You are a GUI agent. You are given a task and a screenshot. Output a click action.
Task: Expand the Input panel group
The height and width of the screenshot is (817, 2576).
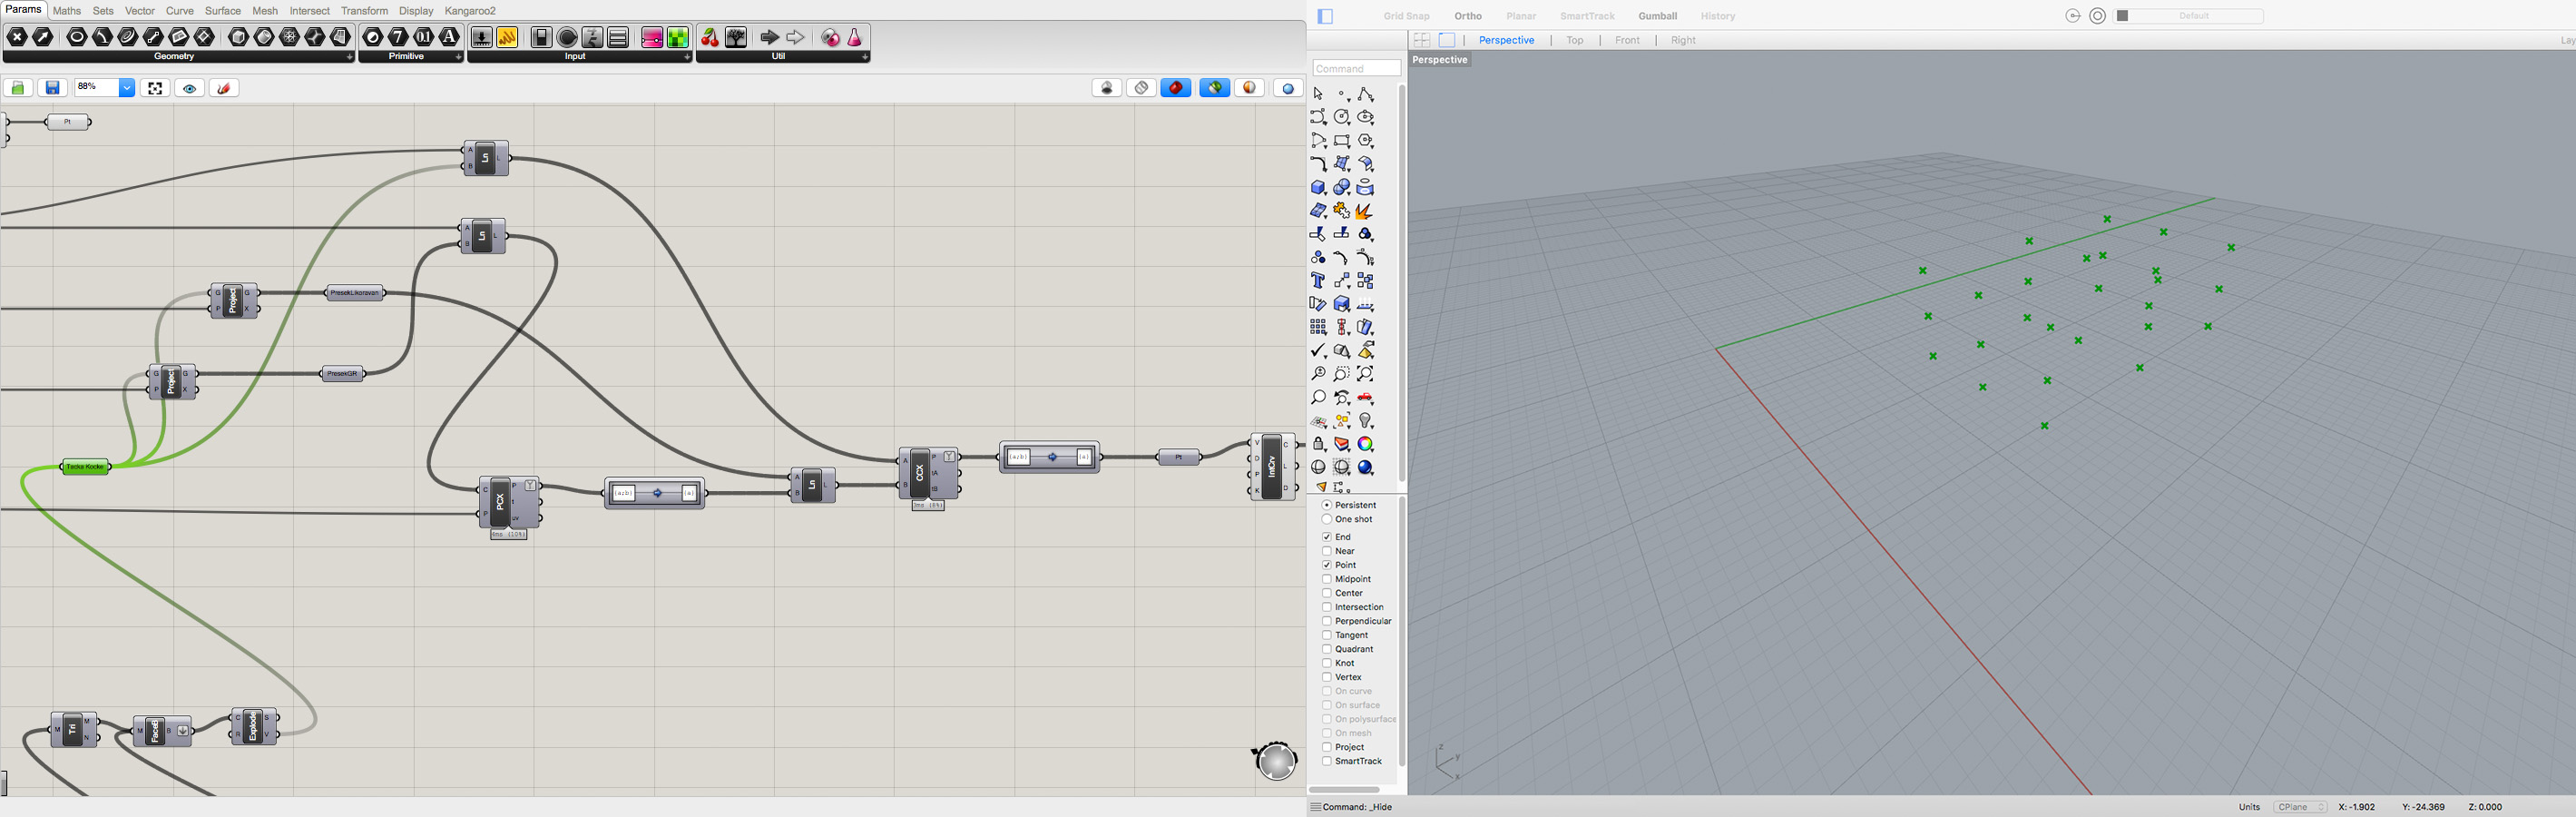pyautogui.click(x=687, y=57)
